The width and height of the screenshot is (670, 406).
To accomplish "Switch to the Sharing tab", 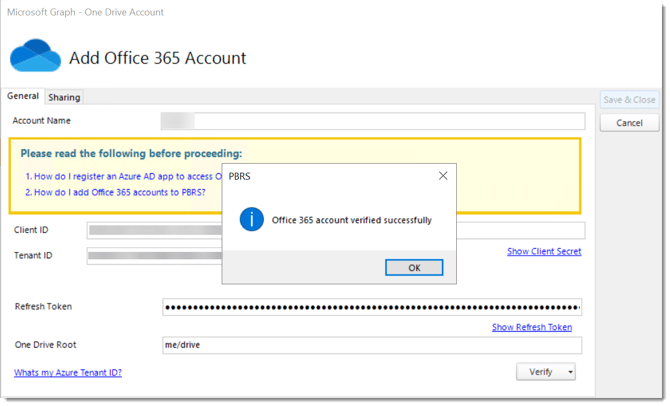I will [64, 97].
